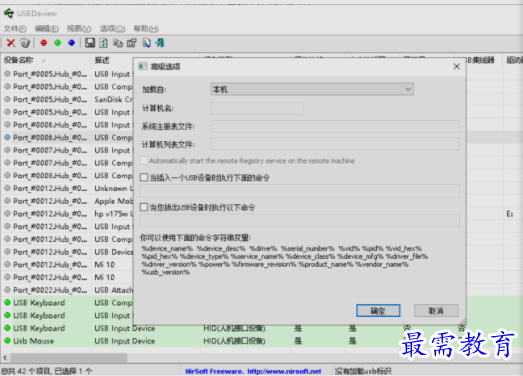This screenshot has width=523, height=376.
Task: Click gray status dot of hp v175w row
Action: pyautogui.click(x=7, y=214)
